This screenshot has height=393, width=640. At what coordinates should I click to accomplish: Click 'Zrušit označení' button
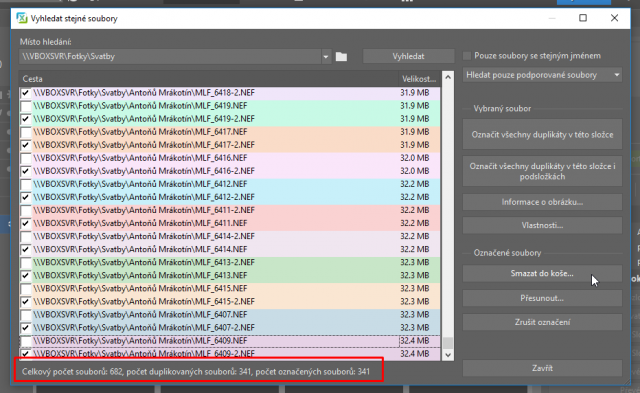(542, 322)
